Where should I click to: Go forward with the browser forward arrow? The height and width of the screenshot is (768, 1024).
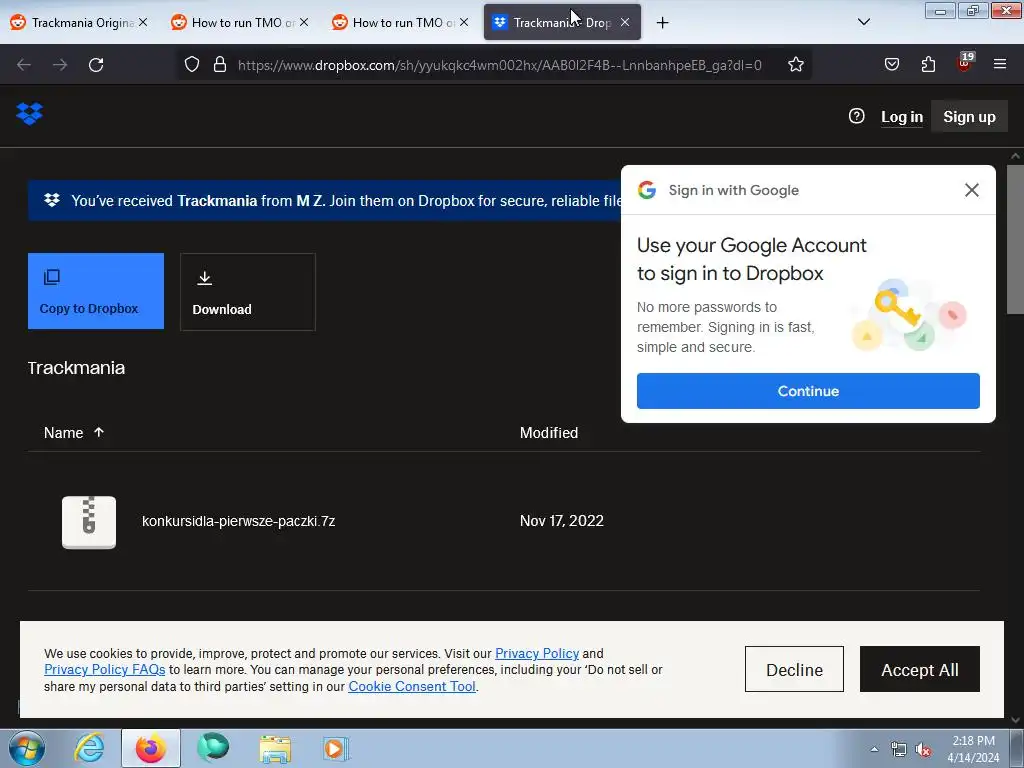pos(60,65)
